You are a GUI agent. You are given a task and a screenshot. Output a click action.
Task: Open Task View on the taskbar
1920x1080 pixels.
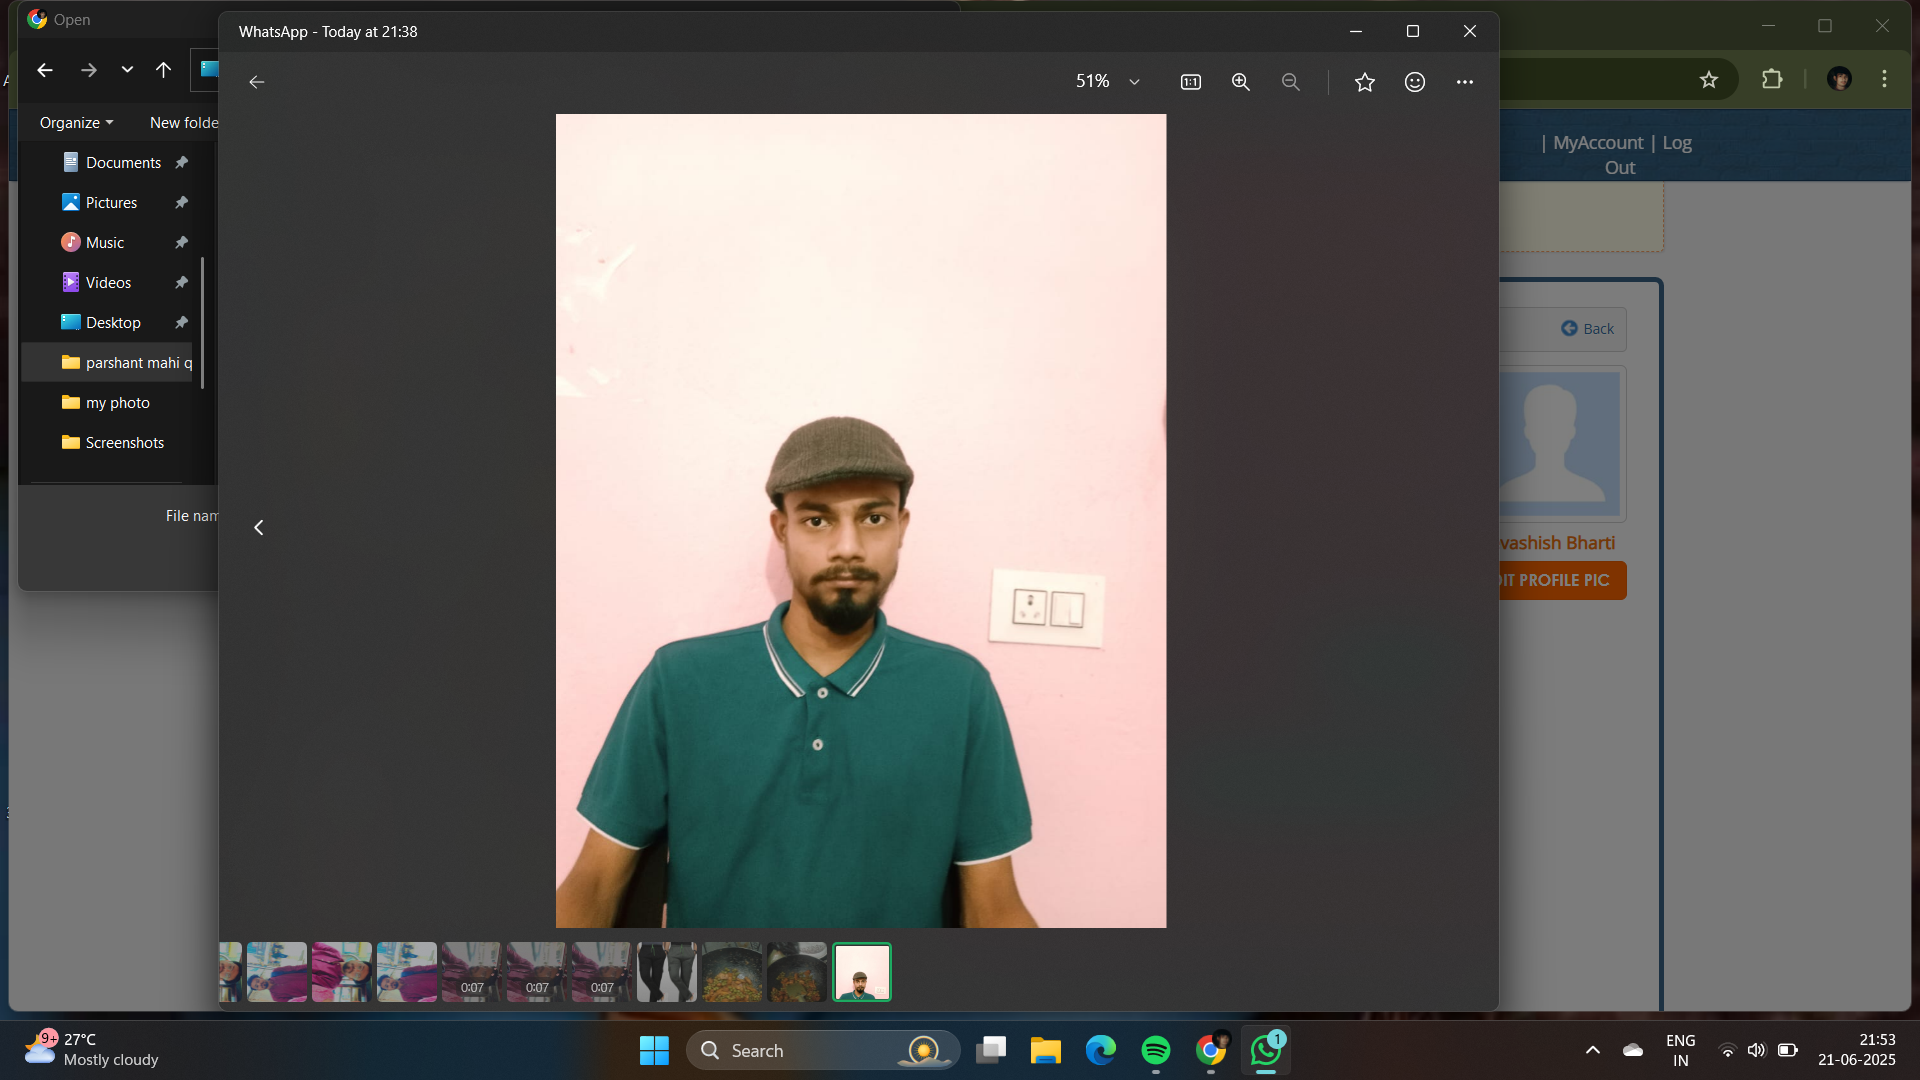coord(991,1050)
